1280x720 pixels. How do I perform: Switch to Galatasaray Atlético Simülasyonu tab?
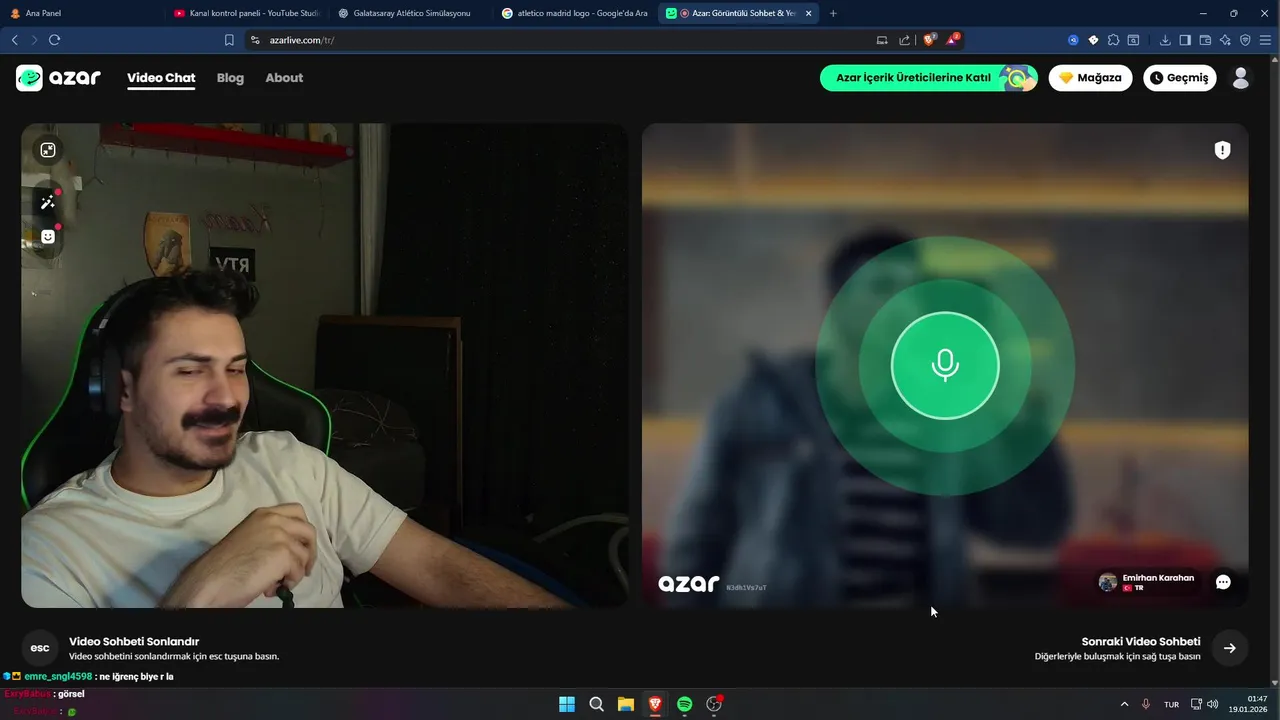point(410,13)
